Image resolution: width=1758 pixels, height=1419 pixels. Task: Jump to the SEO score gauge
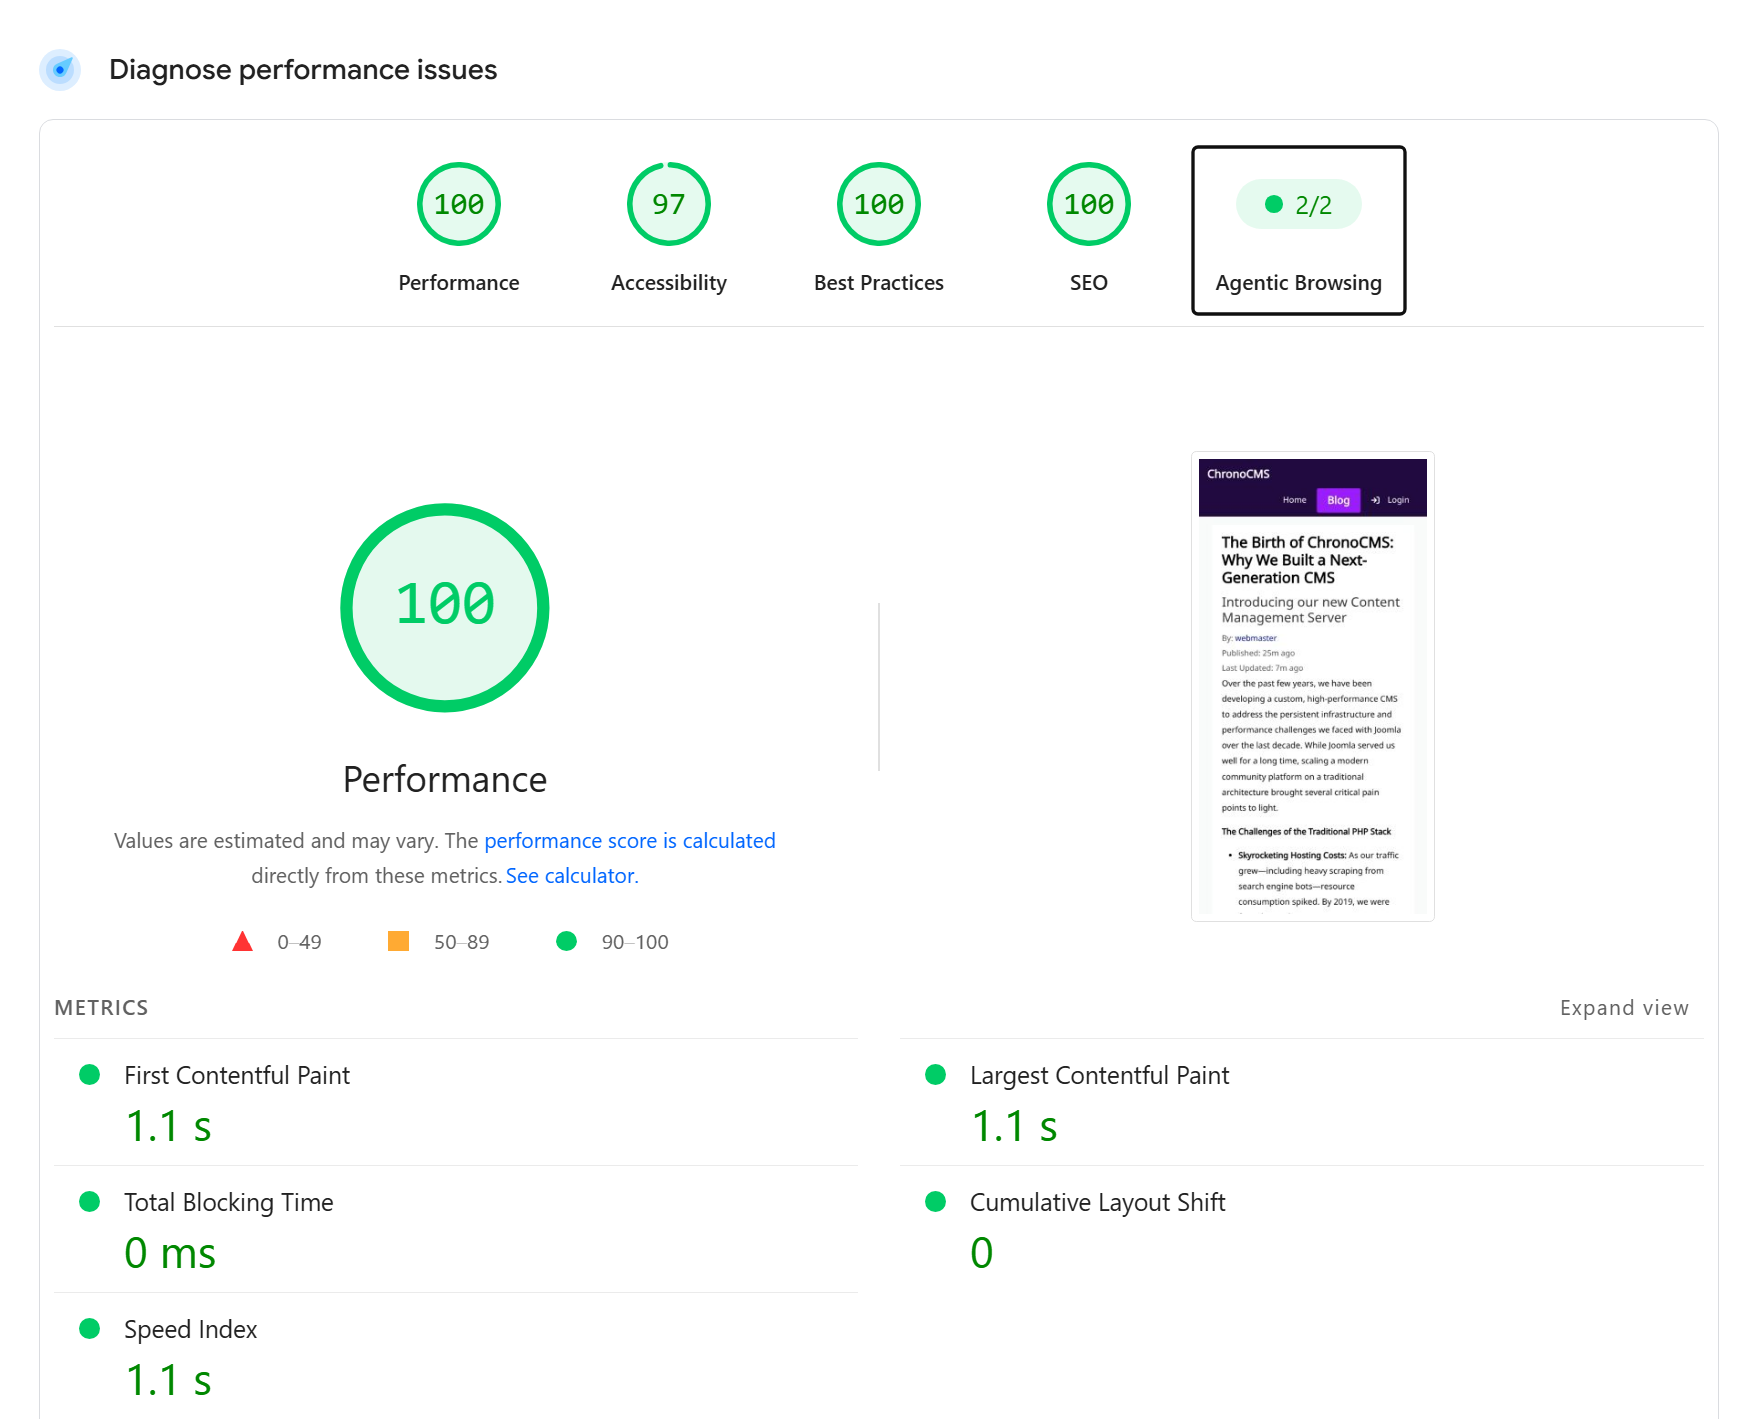click(x=1089, y=229)
